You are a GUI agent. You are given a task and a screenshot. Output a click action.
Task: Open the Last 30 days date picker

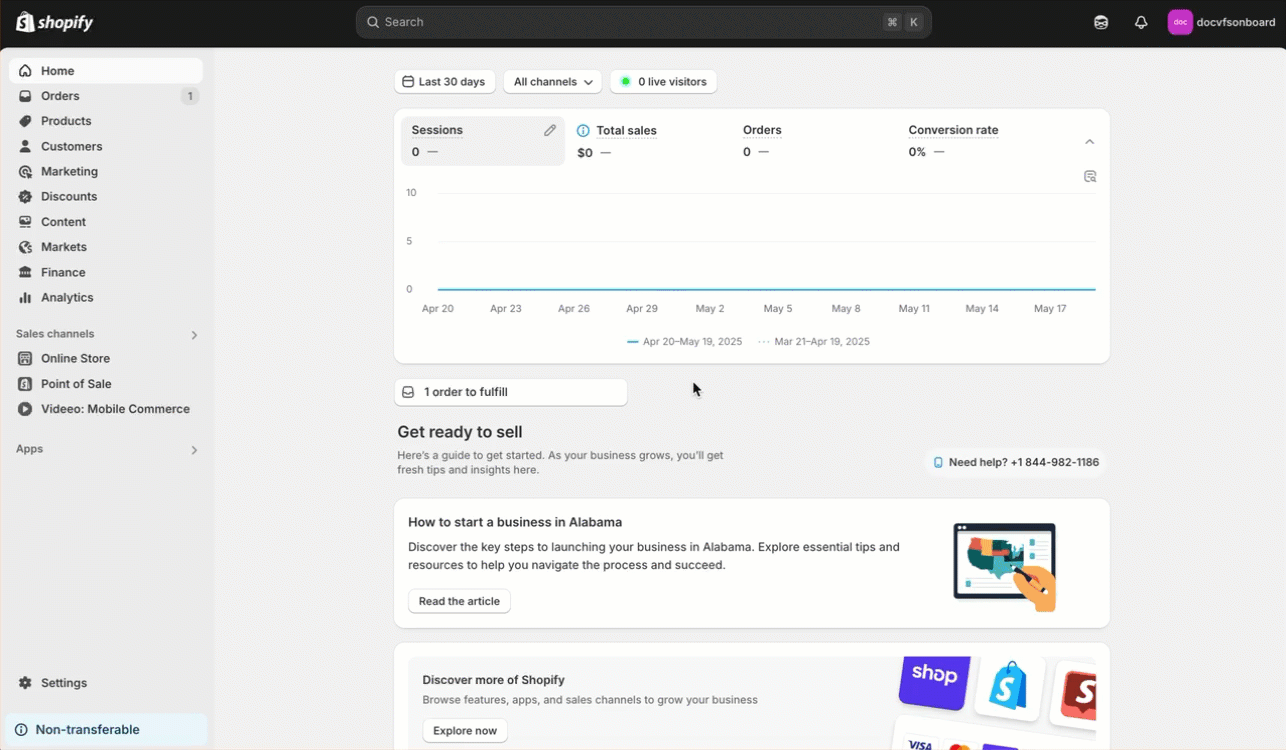pyautogui.click(x=445, y=82)
